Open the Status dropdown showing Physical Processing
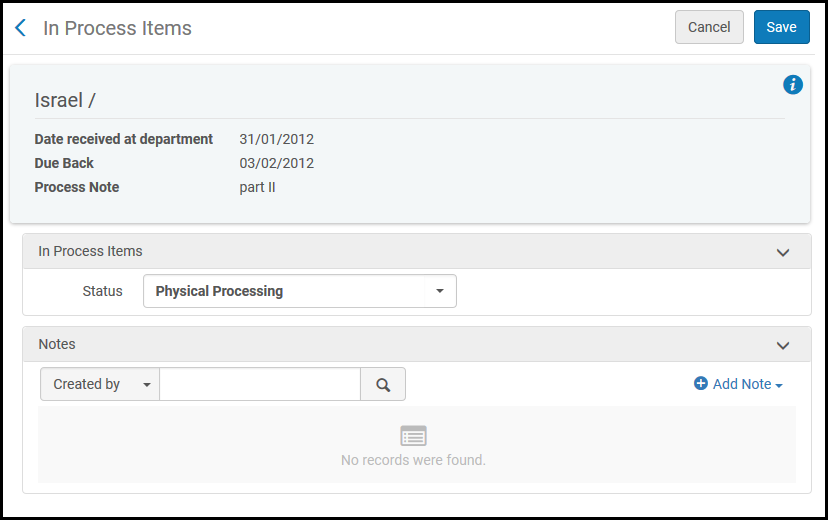The height and width of the screenshot is (520, 828). coord(300,291)
